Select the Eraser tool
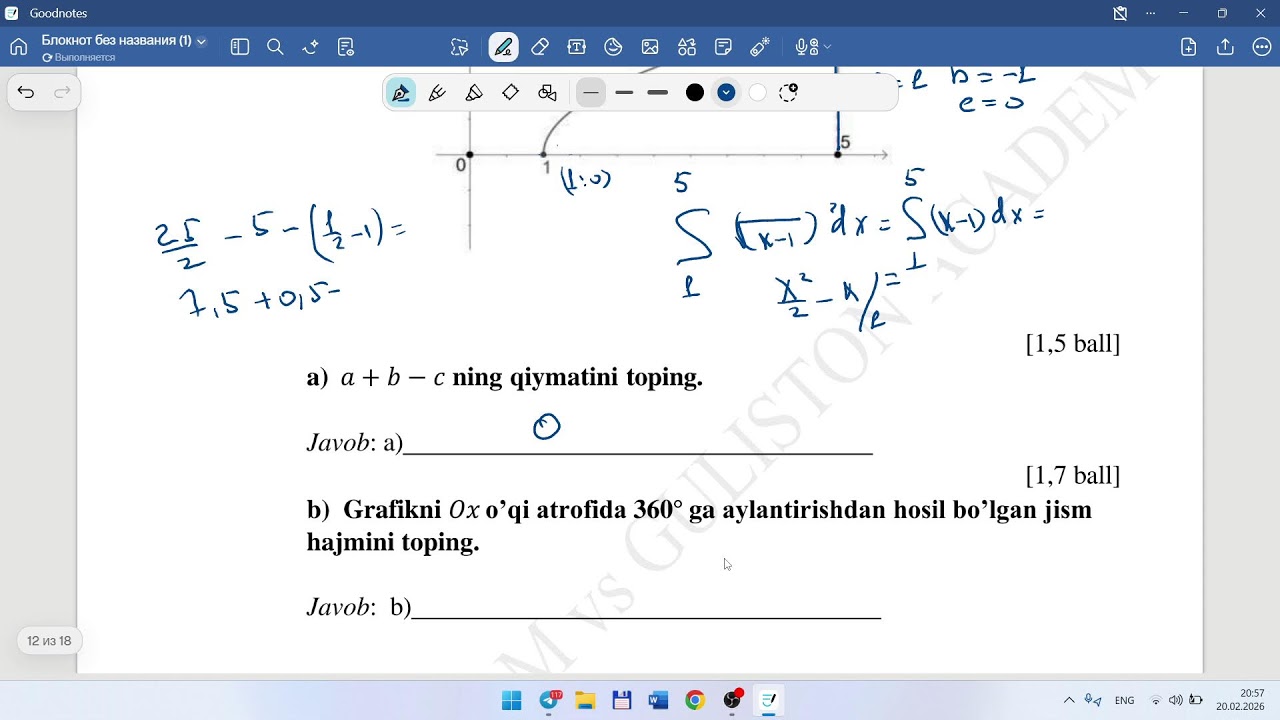Viewport: 1280px width, 720px height. tap(540, 47)
